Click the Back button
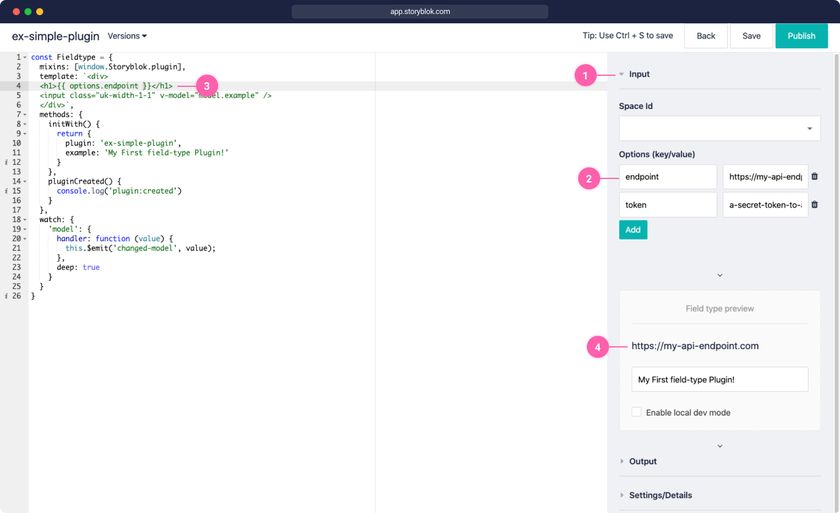The height and width of the screenshot is (513, 840). click(706, 36)
